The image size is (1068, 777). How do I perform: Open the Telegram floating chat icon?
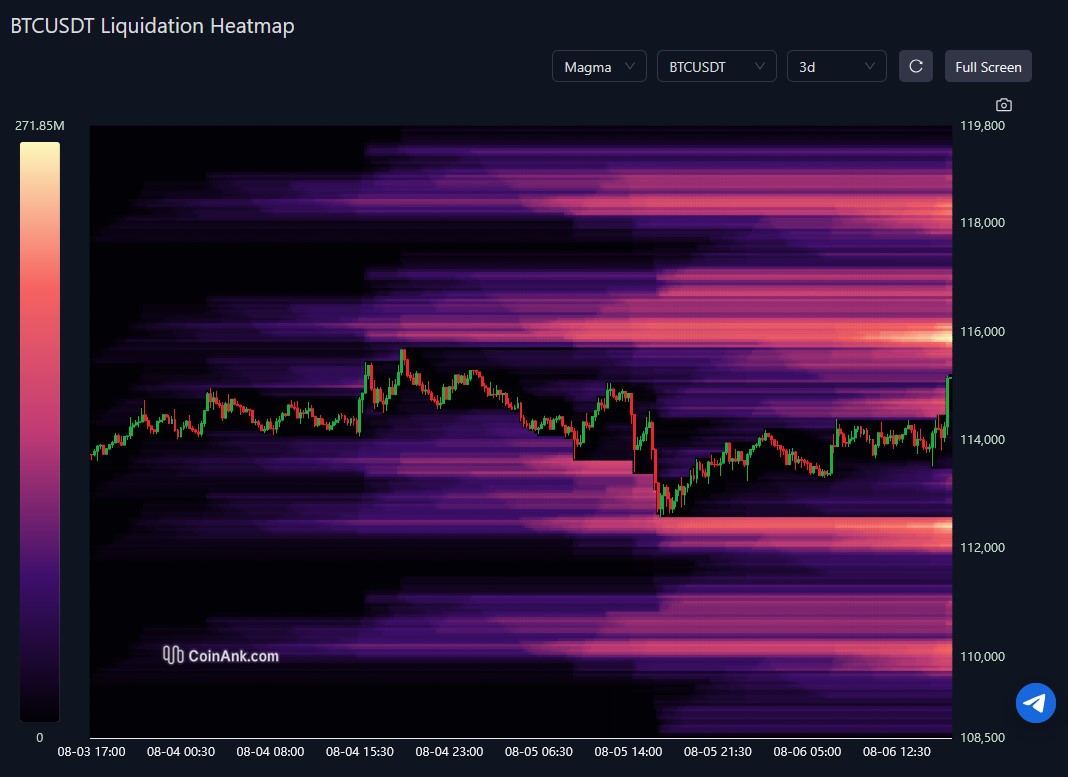tap(1035, 703)
